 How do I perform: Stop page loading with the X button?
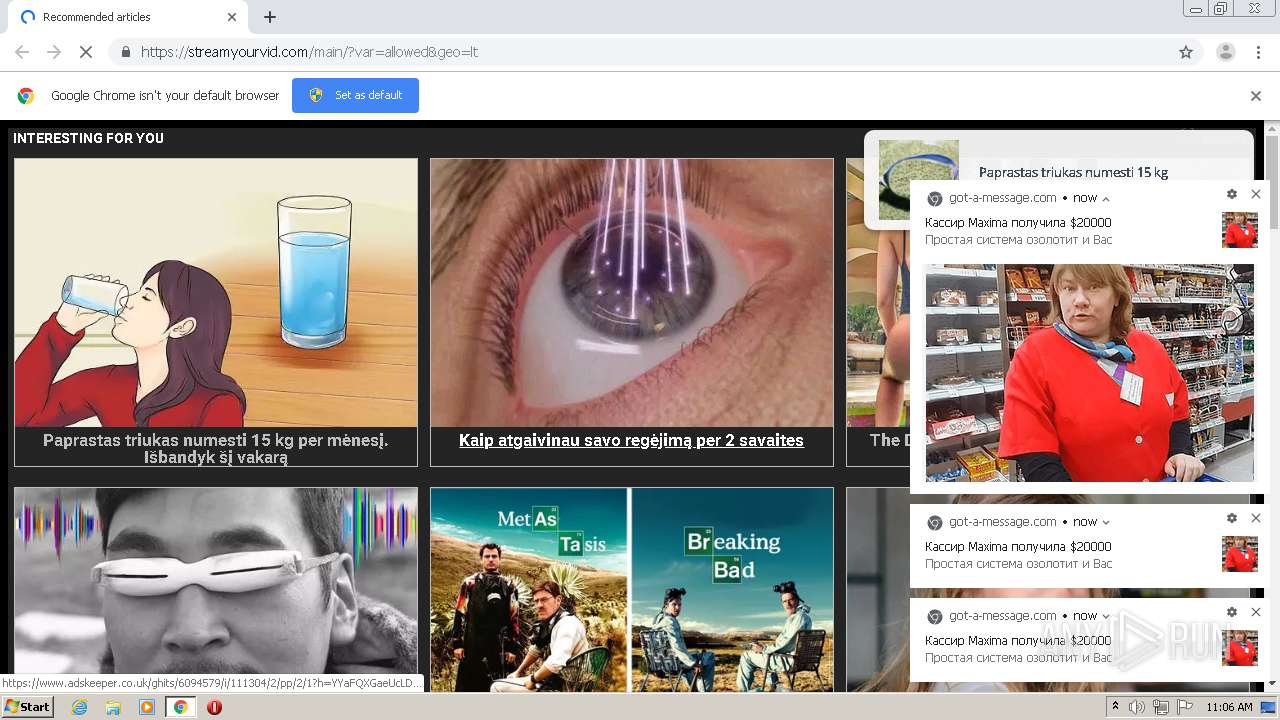click(x=86, y=52)
